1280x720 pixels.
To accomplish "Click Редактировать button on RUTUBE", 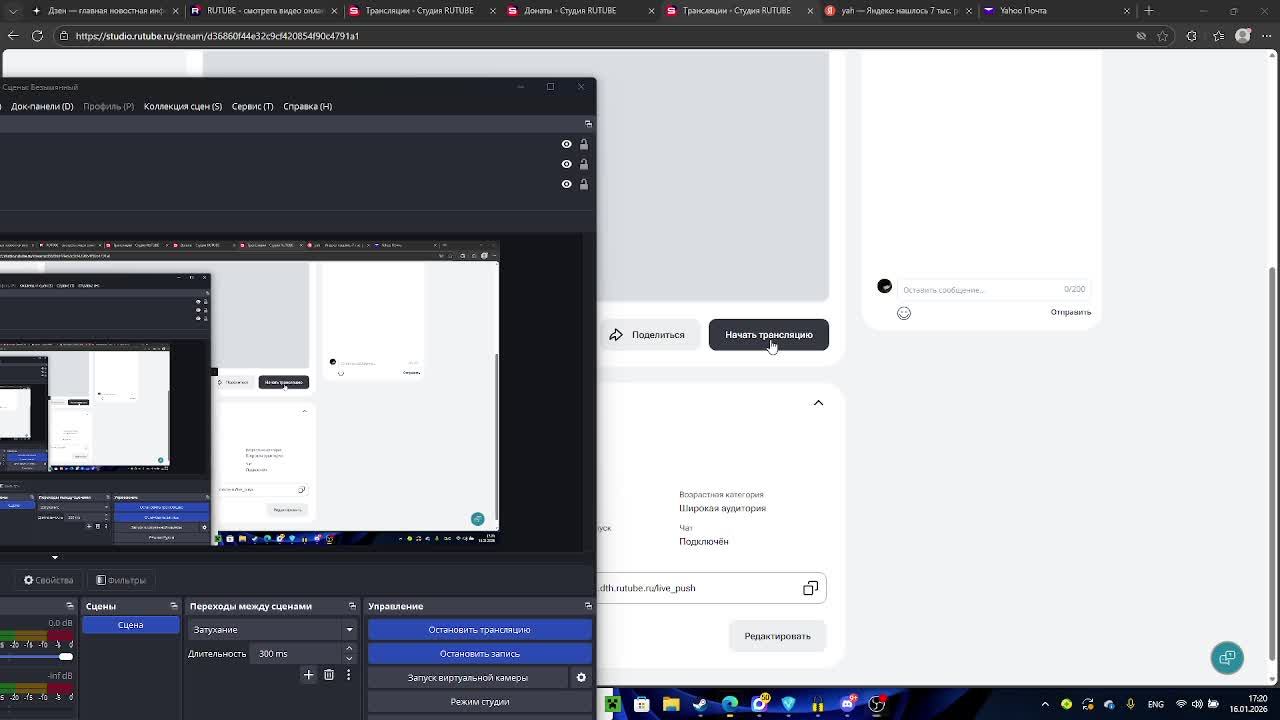I will (x=777, y=636).
